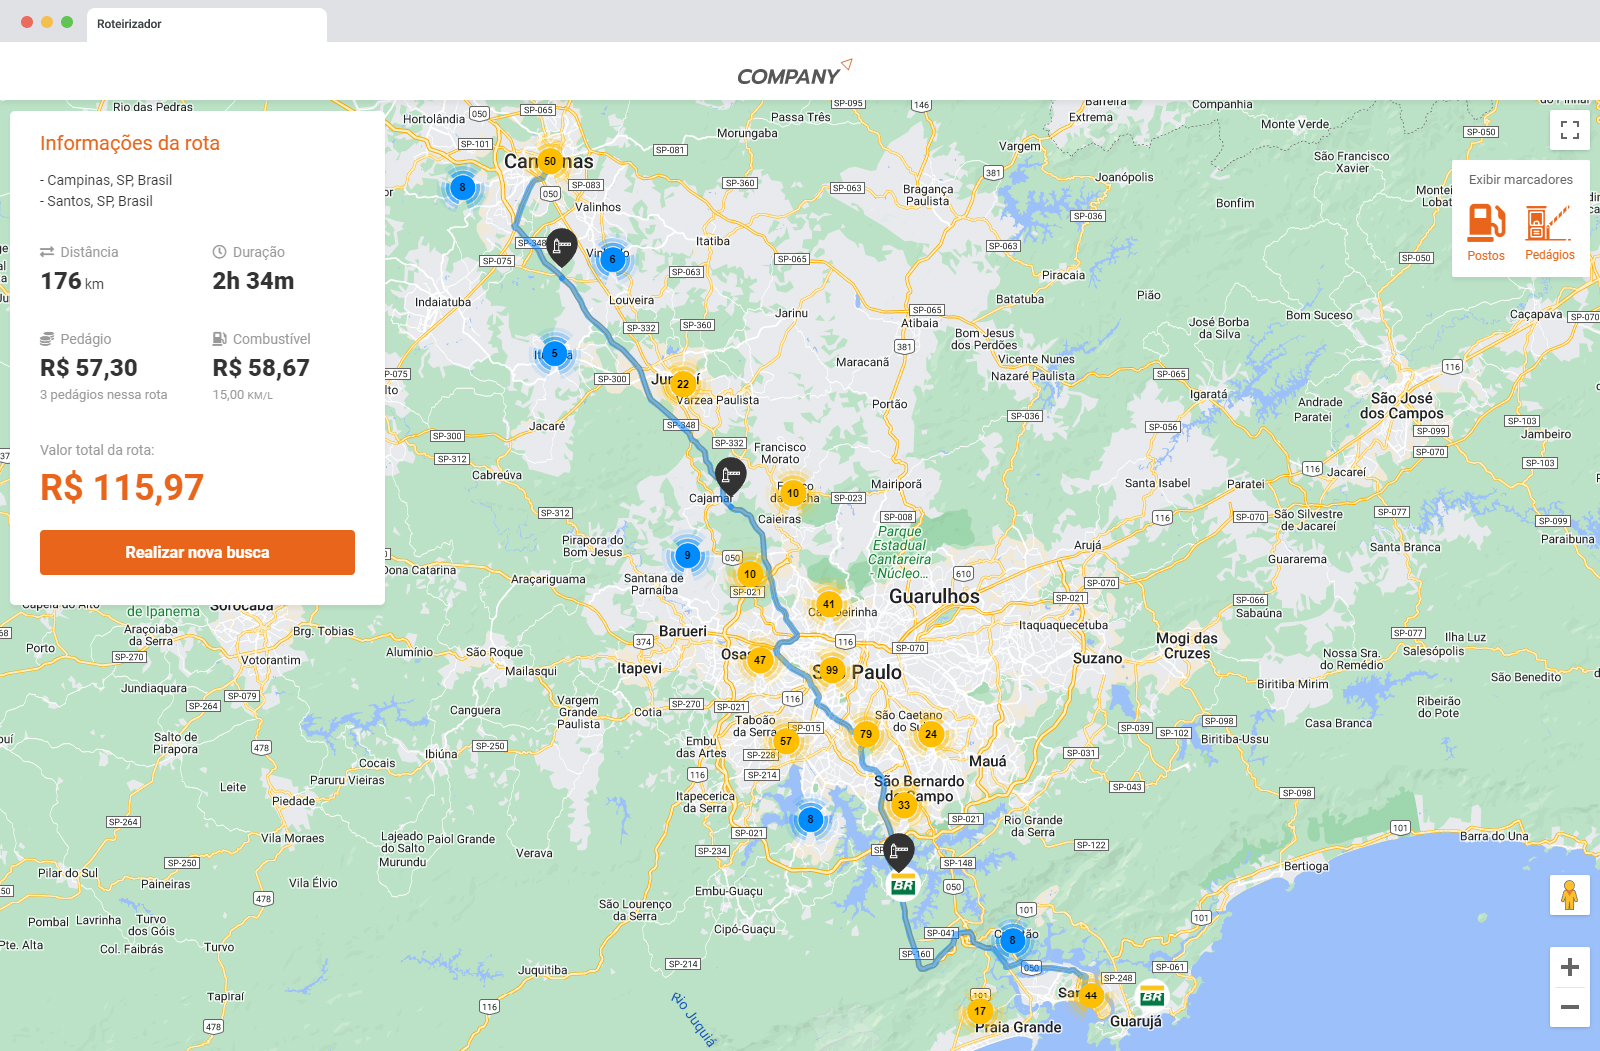This screenshot has width=1600, height=1051.
Task: Open yellow cluster 24 at São Caetano
Action: (931, 734)
